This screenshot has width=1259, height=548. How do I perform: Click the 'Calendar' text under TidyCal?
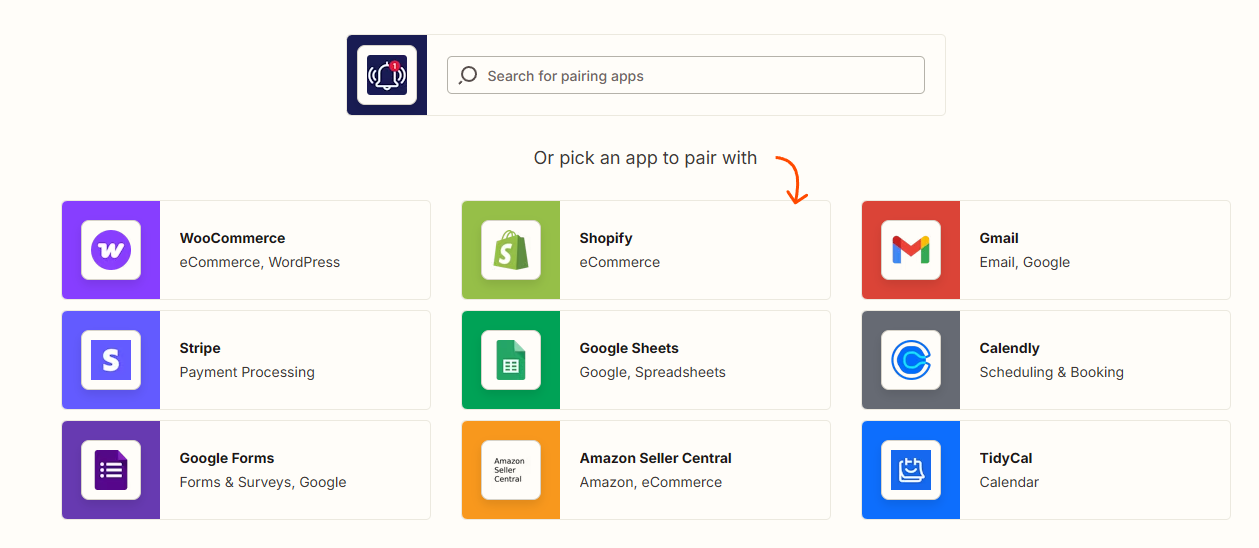click(1009, 482)
